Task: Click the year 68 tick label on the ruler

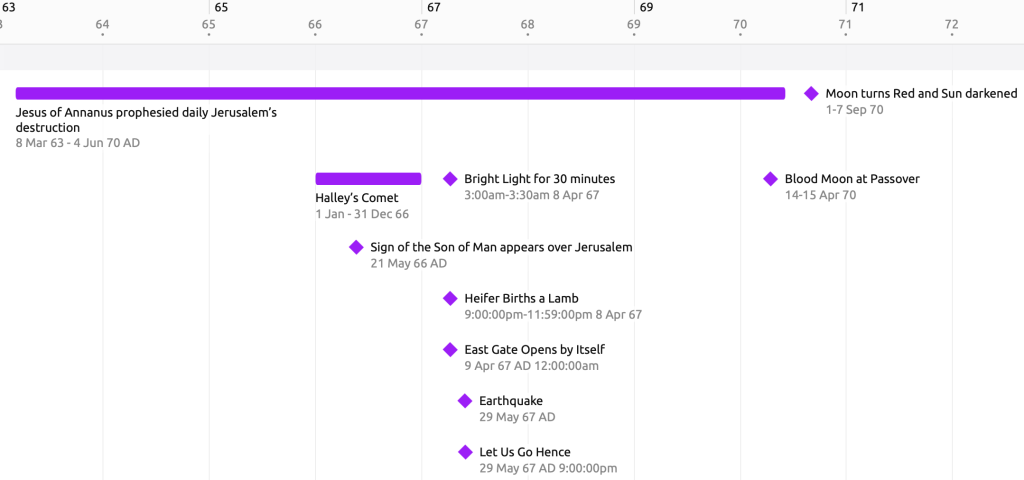Action: point(527,24)
